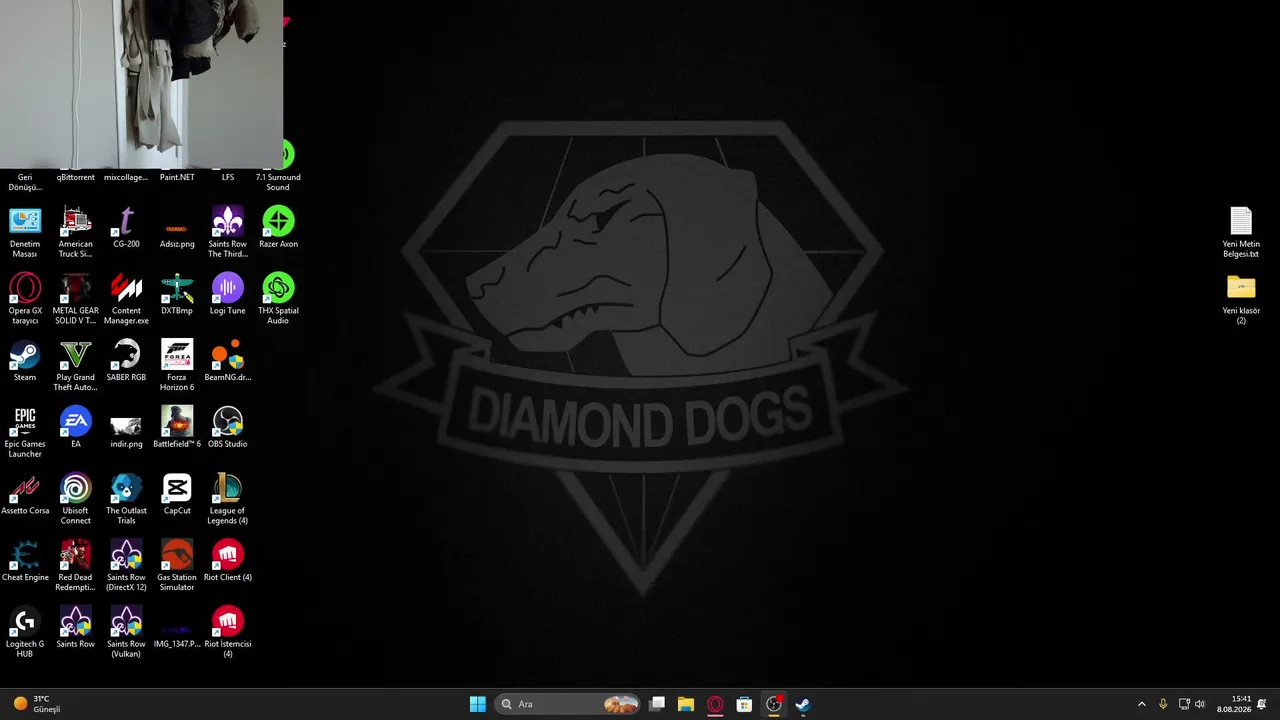Open Microsoft Store from the taskbar
1280x720 pixels.
pyautogui.click(x=744, y=704)
